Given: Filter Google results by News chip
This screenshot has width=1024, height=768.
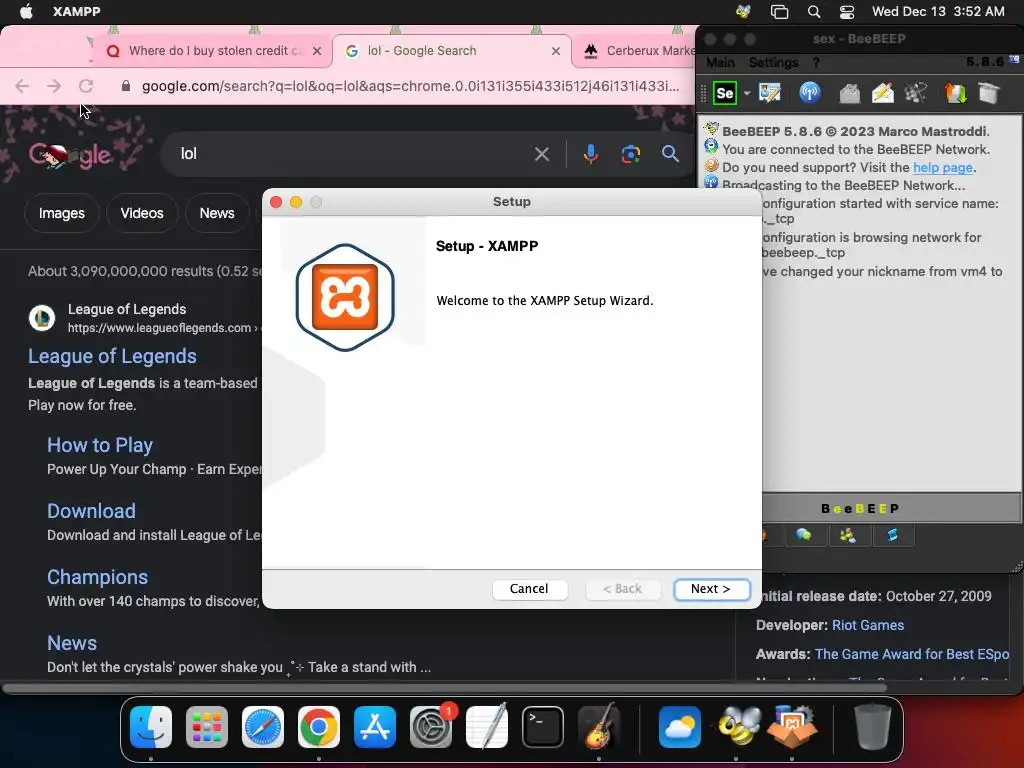Looking at the screenshot, I should coord(217,213).
